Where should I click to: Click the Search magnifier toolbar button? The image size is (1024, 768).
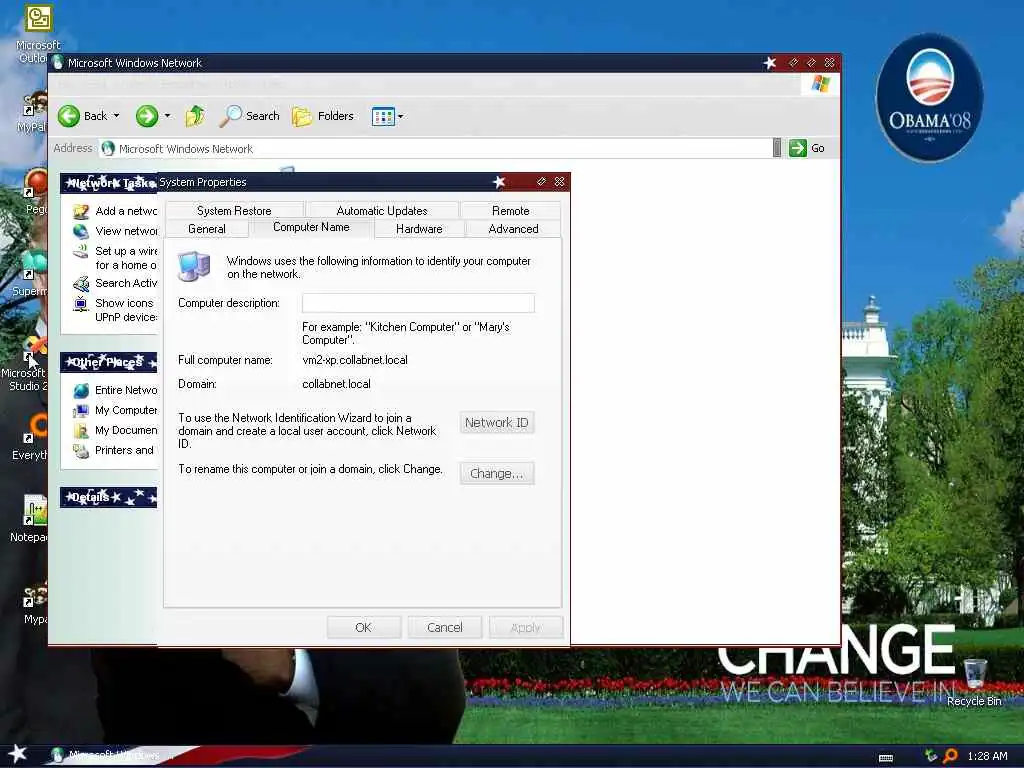tap(249, 116)
